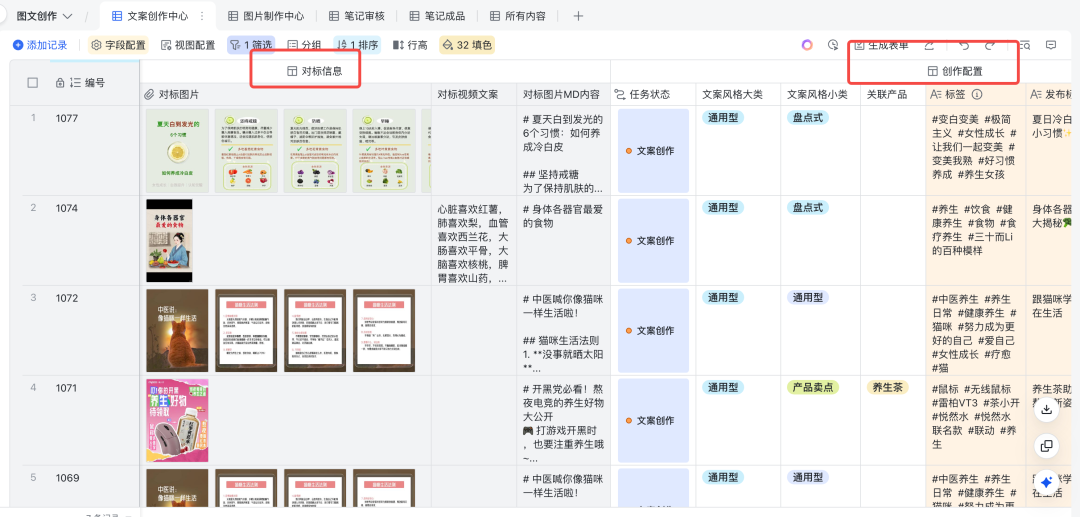The height and width of the screenshot is (517, 1080).
Task: Open the 1 筛选 filter menu
Action: (251, 45)
